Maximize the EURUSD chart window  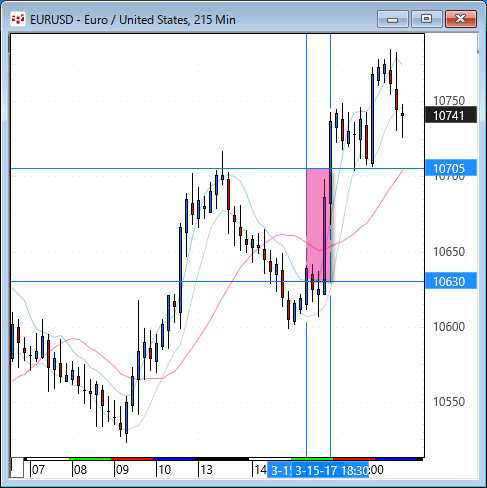[426, 19]
